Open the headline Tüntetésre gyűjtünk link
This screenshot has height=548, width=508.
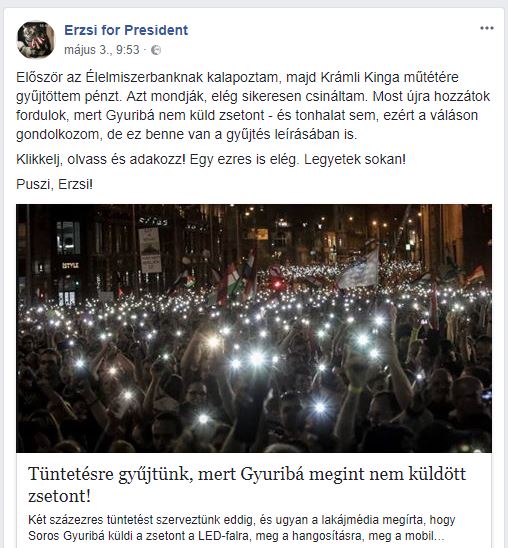point(247,485)
